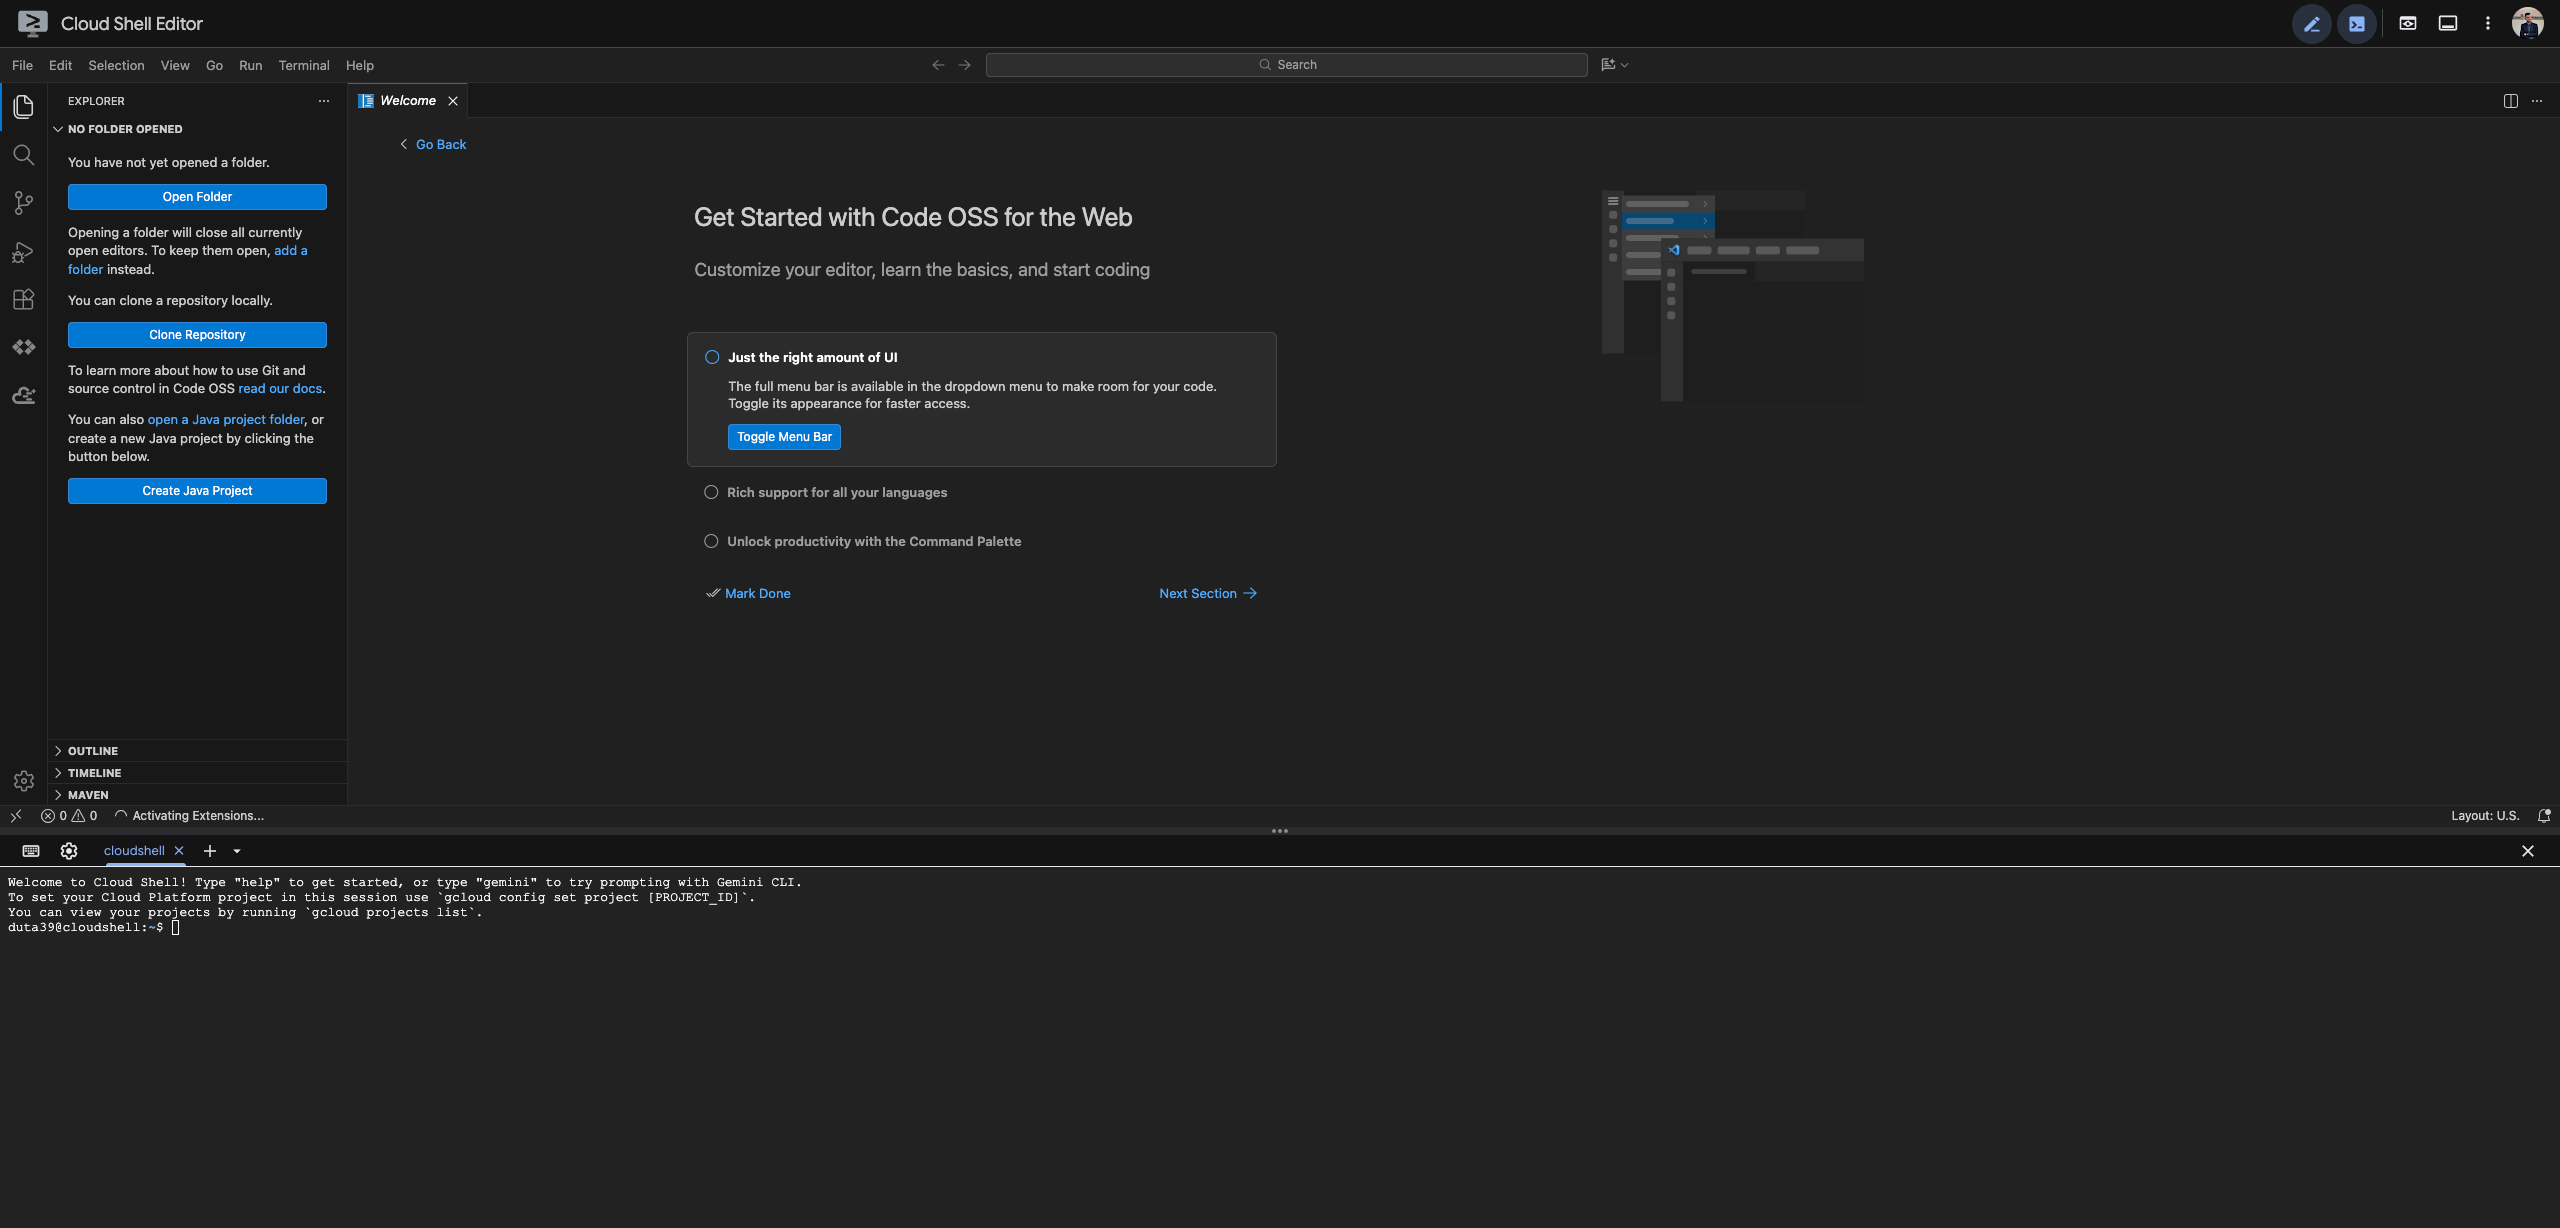Viewport: 2560px width, 1228px height.
Task: Click 'open a Java project folder' link
Action: (x=226, y=420)
